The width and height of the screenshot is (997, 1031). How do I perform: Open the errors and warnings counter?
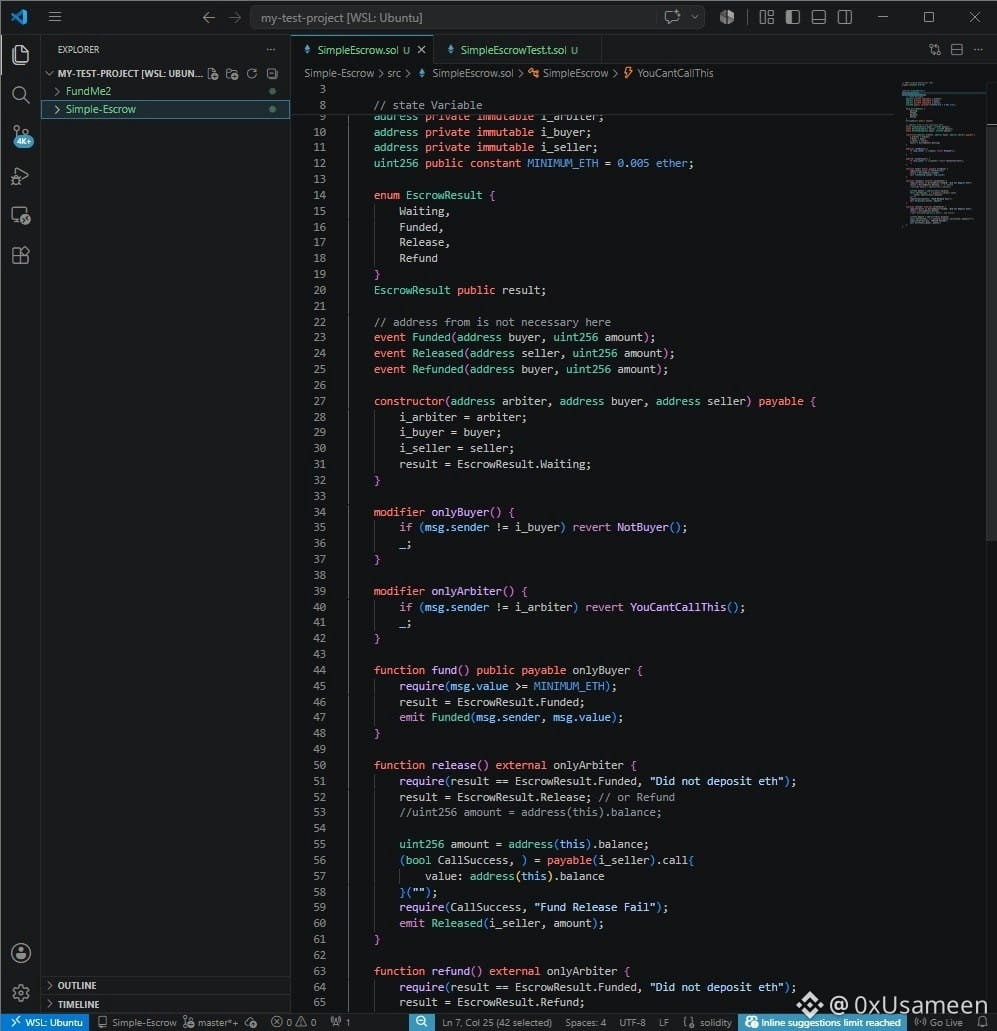294,1022
